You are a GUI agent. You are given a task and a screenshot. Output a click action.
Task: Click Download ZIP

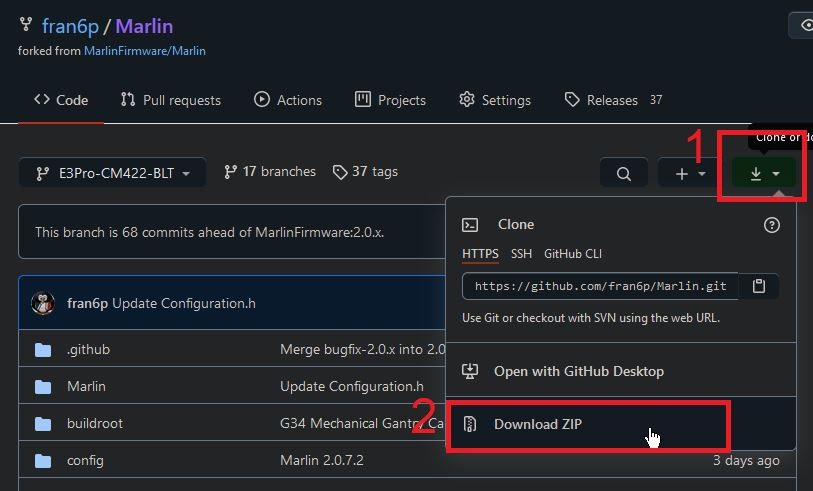[537, 424]
